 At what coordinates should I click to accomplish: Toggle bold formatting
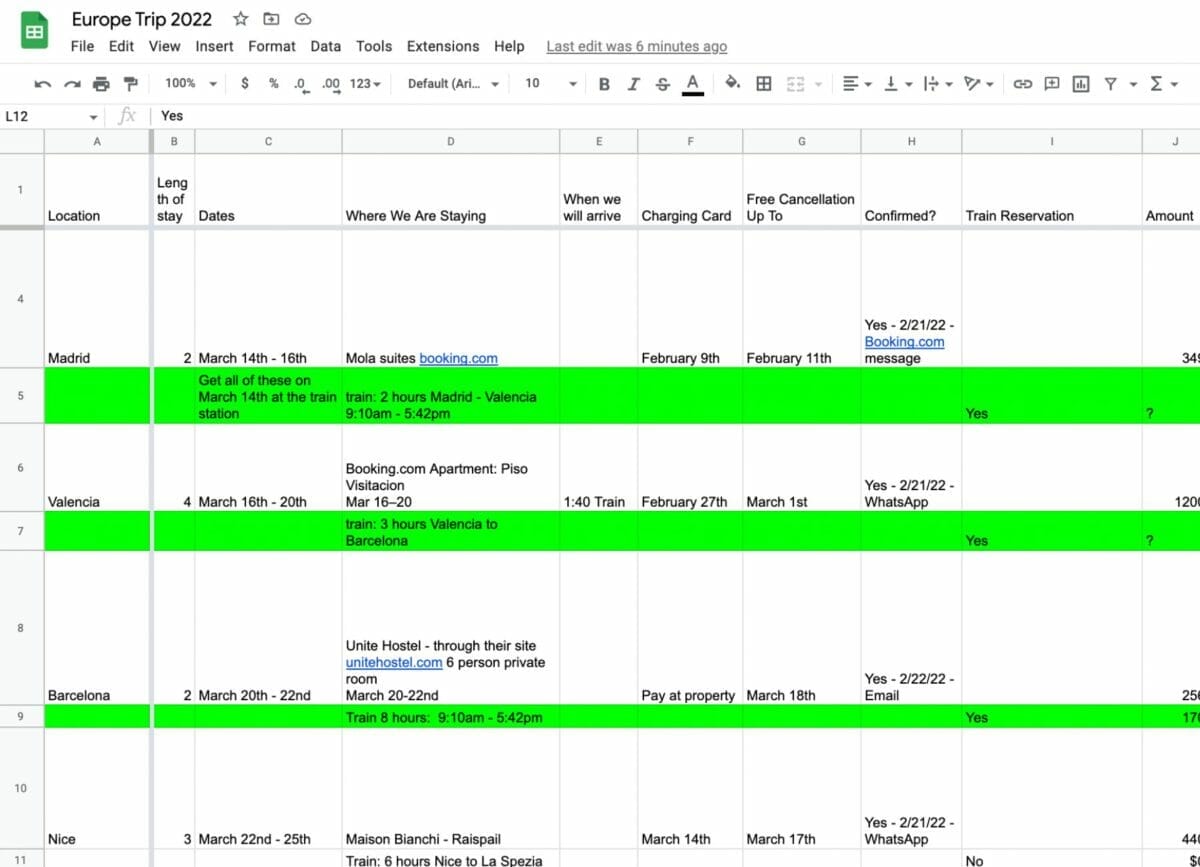pyautogui.click(x=603, y=84)
